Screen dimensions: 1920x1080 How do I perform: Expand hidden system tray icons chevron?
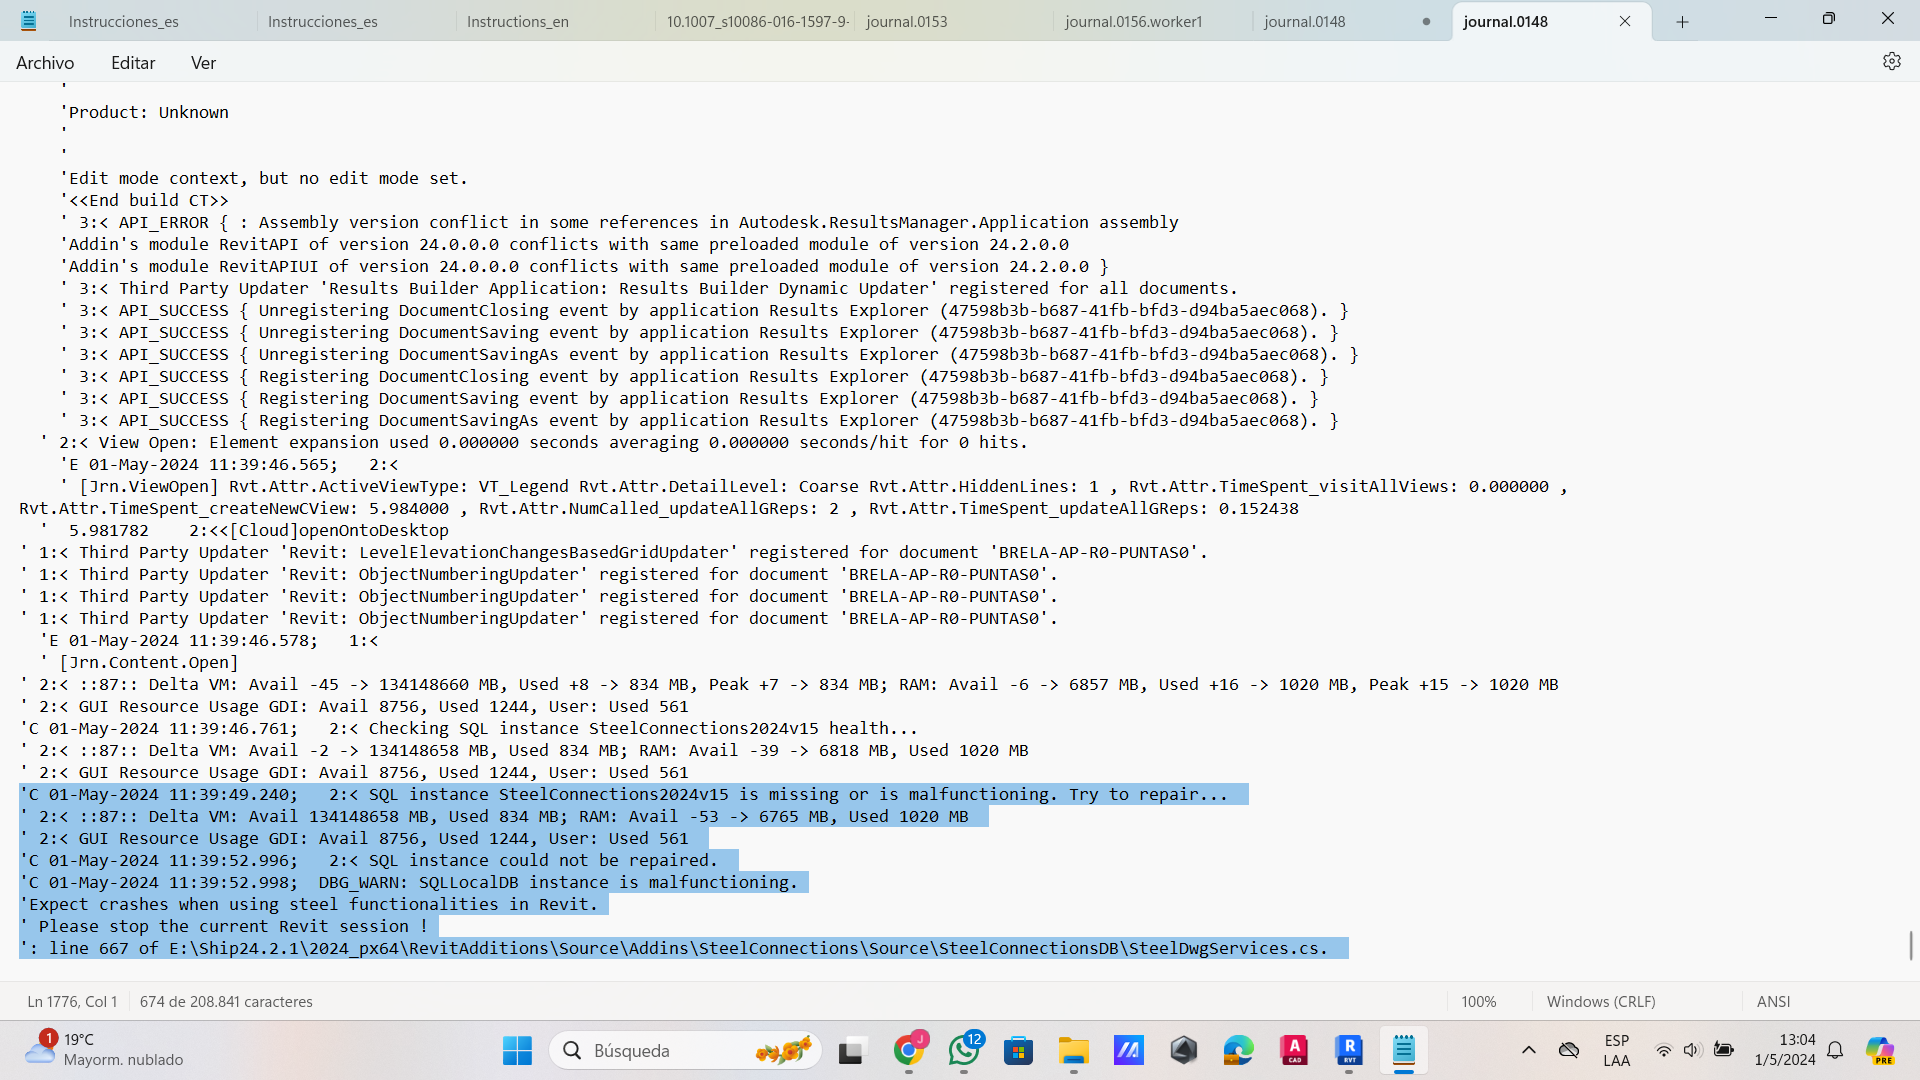(1528, 1050)
